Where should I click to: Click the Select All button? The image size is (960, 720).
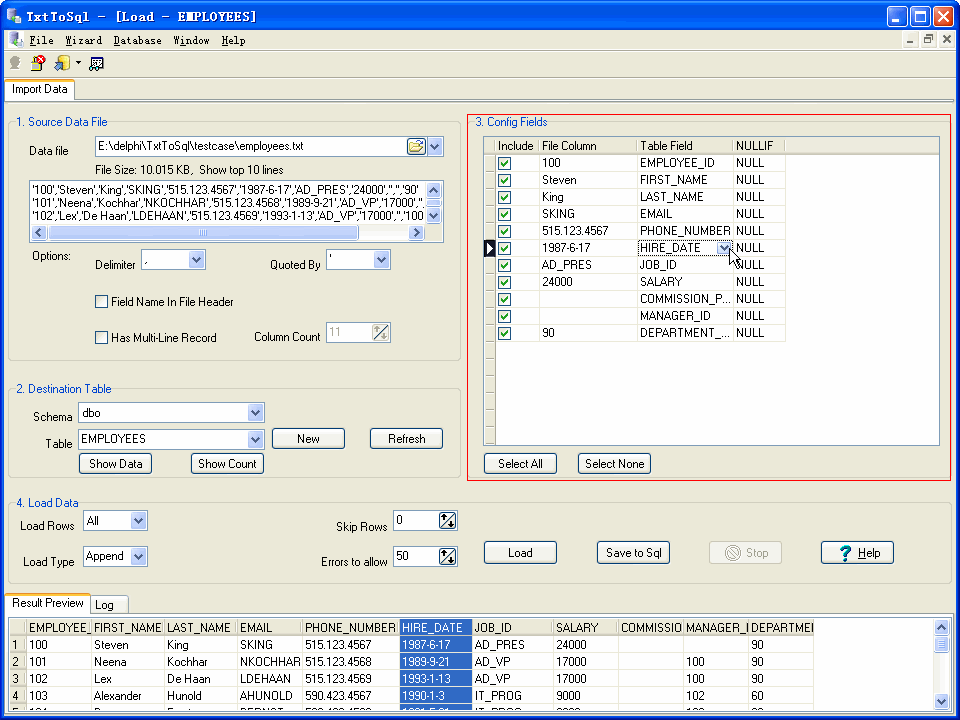coord(520,463)
